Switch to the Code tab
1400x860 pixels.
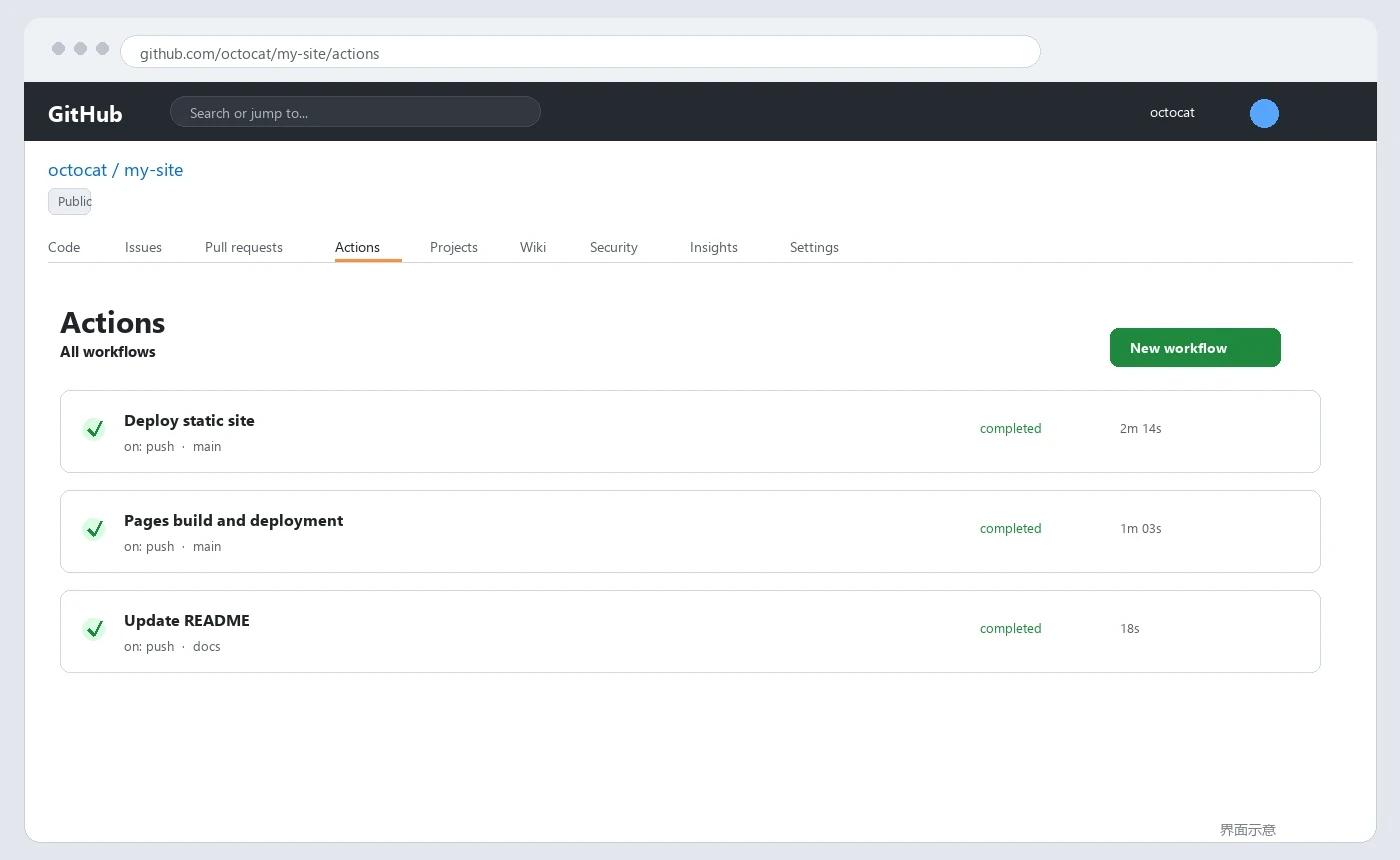click(x=64, y=247)
